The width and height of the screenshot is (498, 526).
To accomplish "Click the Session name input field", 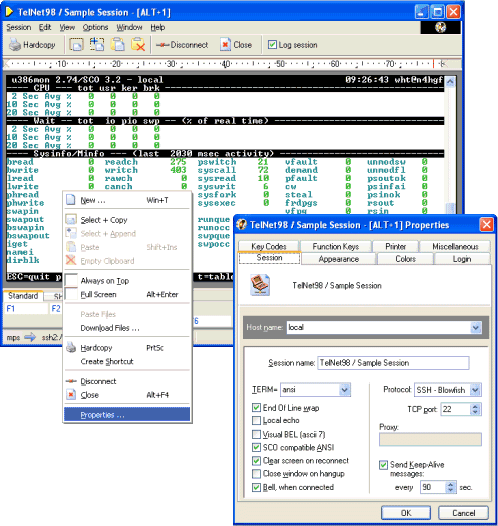I will click(393, 363).
